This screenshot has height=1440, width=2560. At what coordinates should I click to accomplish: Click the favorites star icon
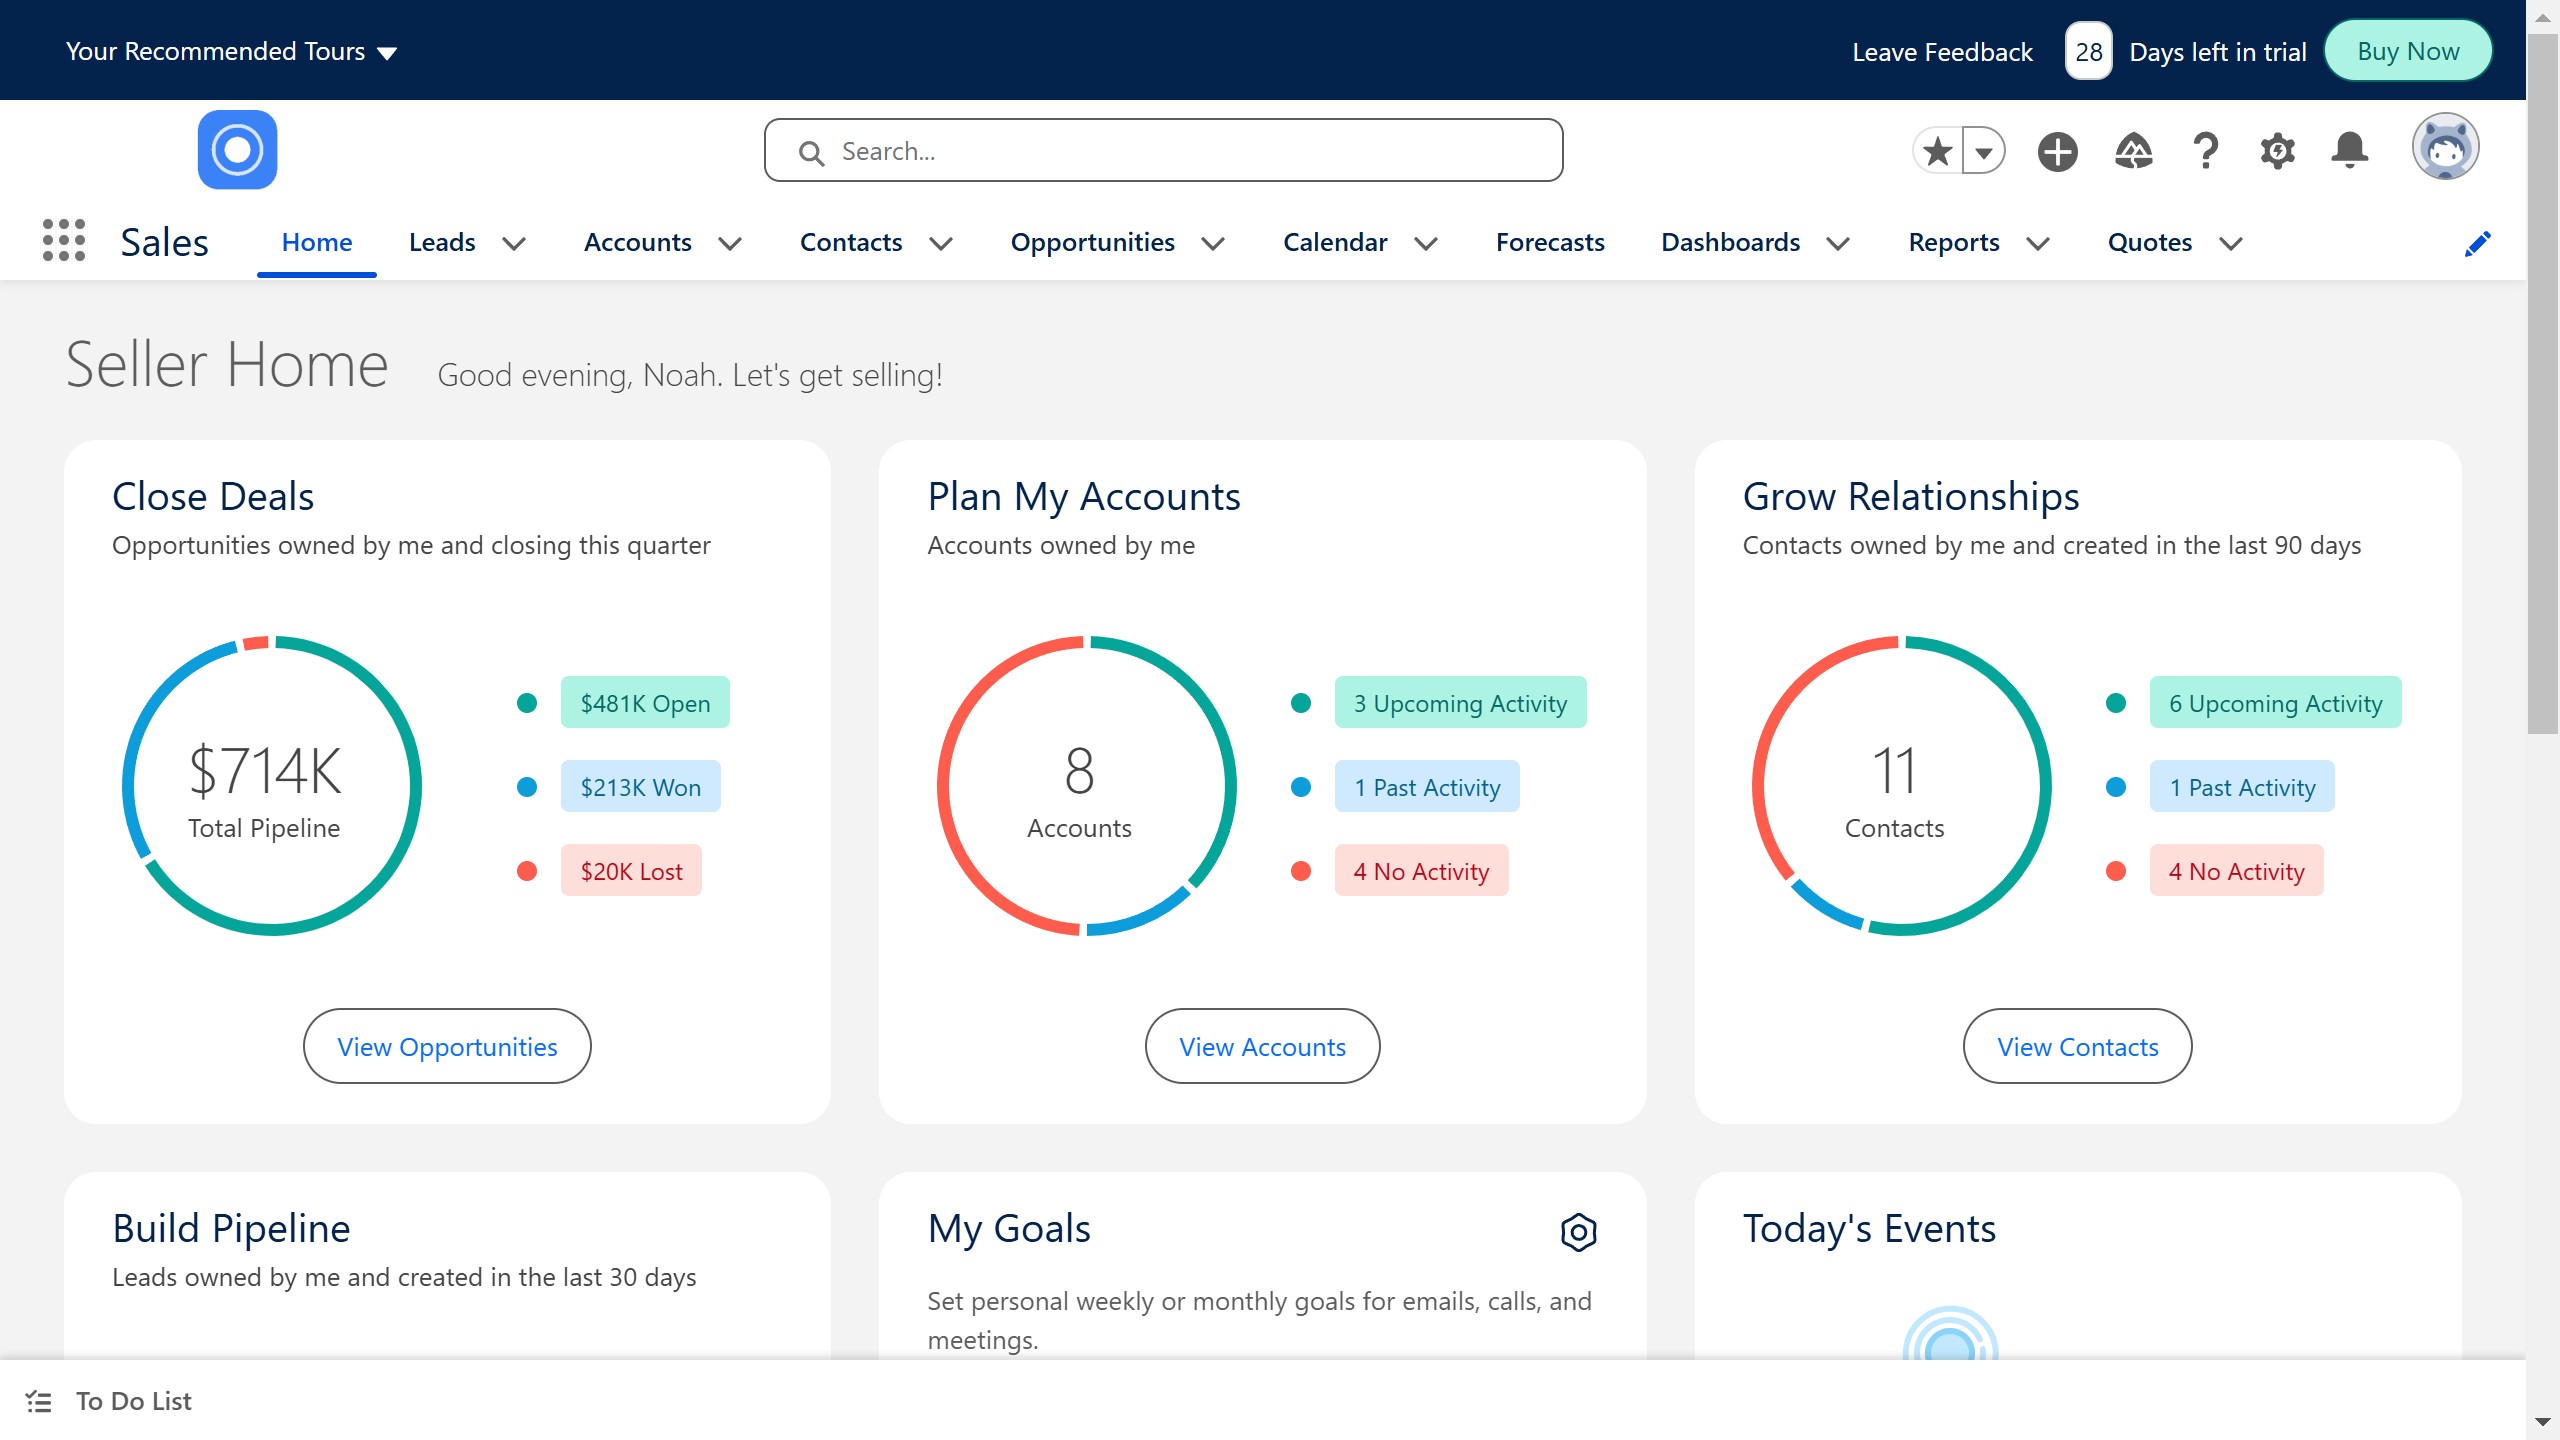click(x=1937, y=150)
